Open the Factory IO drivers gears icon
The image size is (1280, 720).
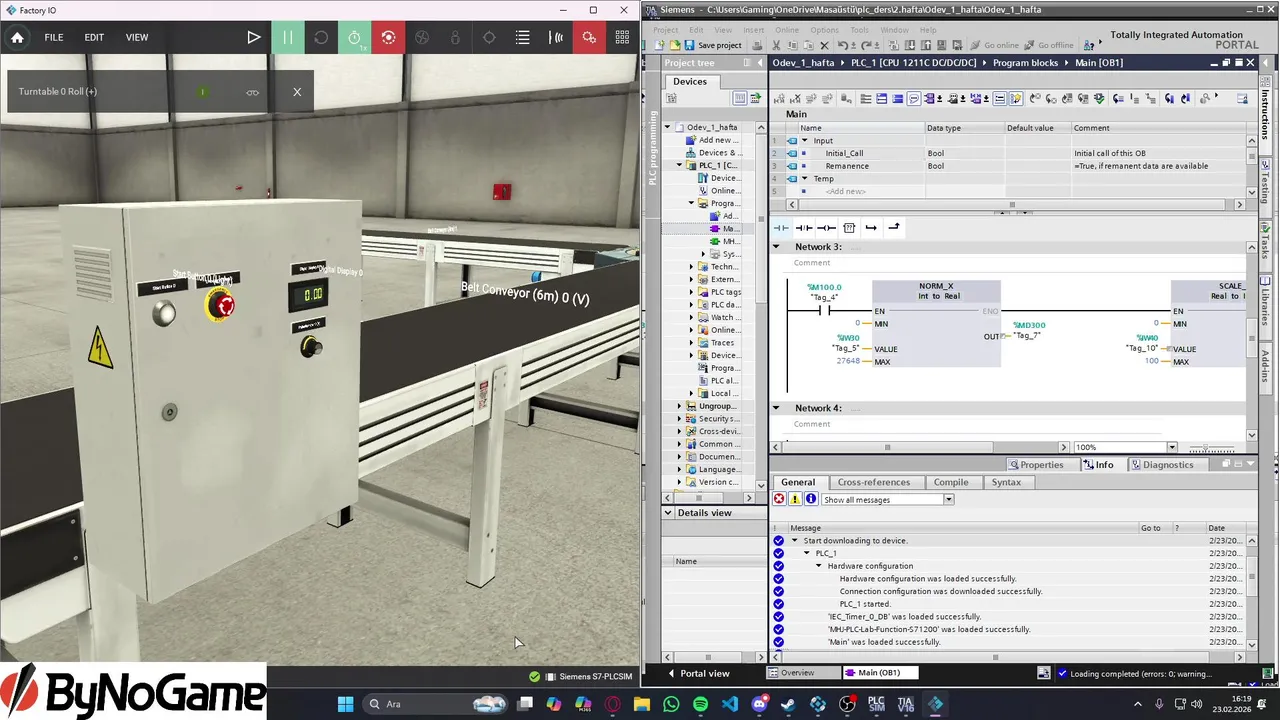(x=589, y=37)
